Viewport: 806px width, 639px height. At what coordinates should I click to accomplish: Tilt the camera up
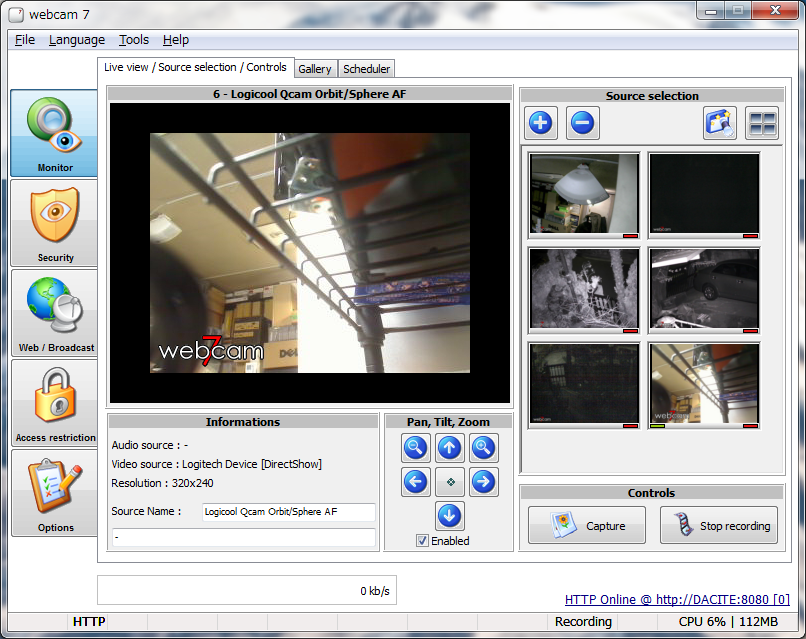point(450,448)
